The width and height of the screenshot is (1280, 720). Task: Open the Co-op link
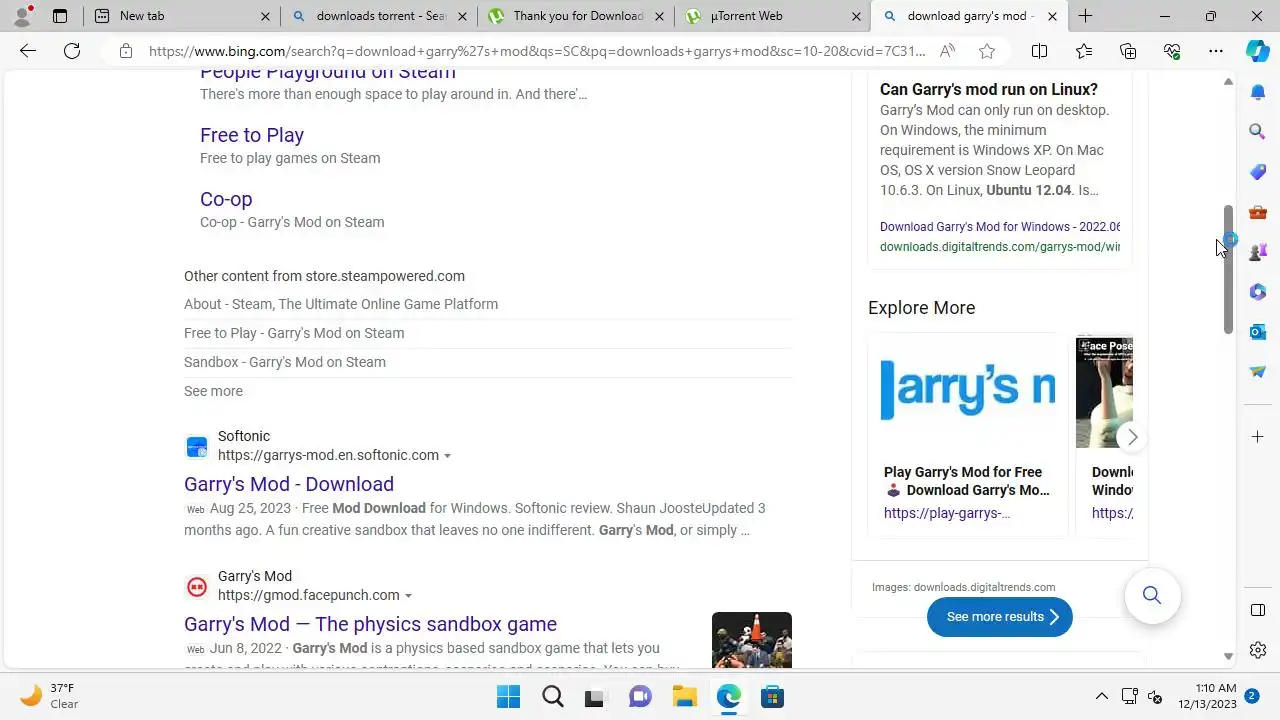226,199
